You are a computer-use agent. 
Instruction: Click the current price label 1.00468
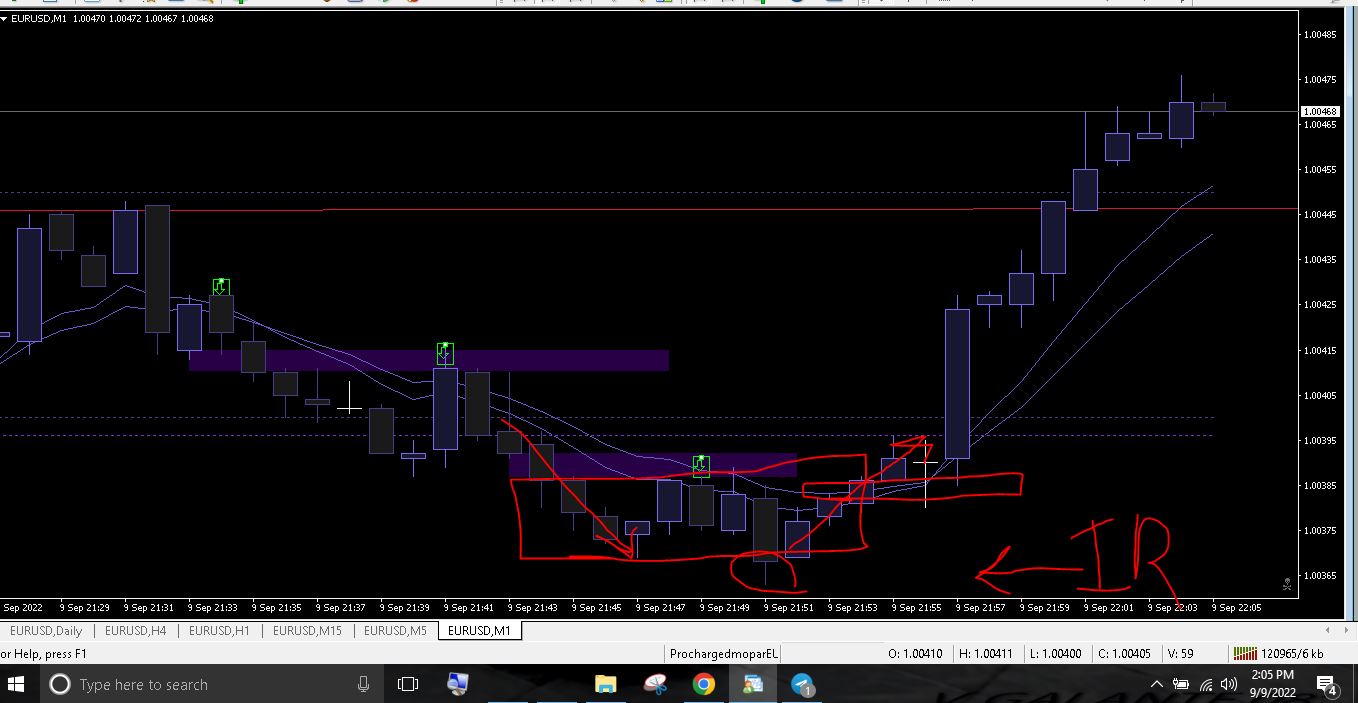(x=1320, y=112)
